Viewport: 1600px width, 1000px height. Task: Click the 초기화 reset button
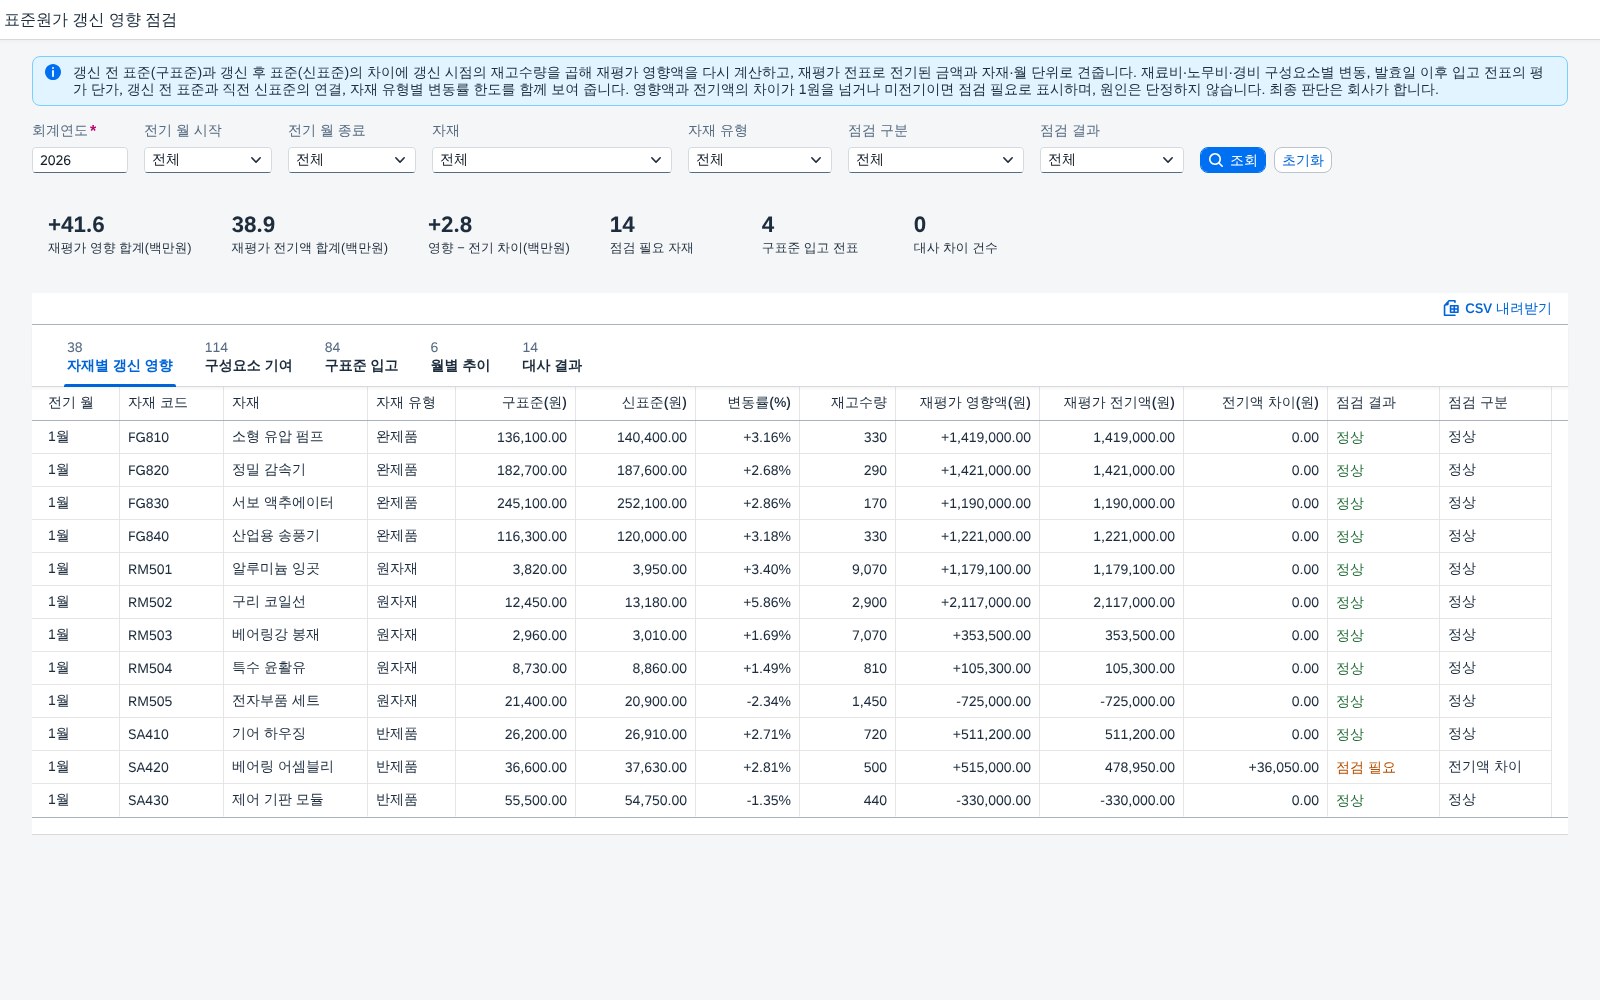click(x=1303, y=160)
